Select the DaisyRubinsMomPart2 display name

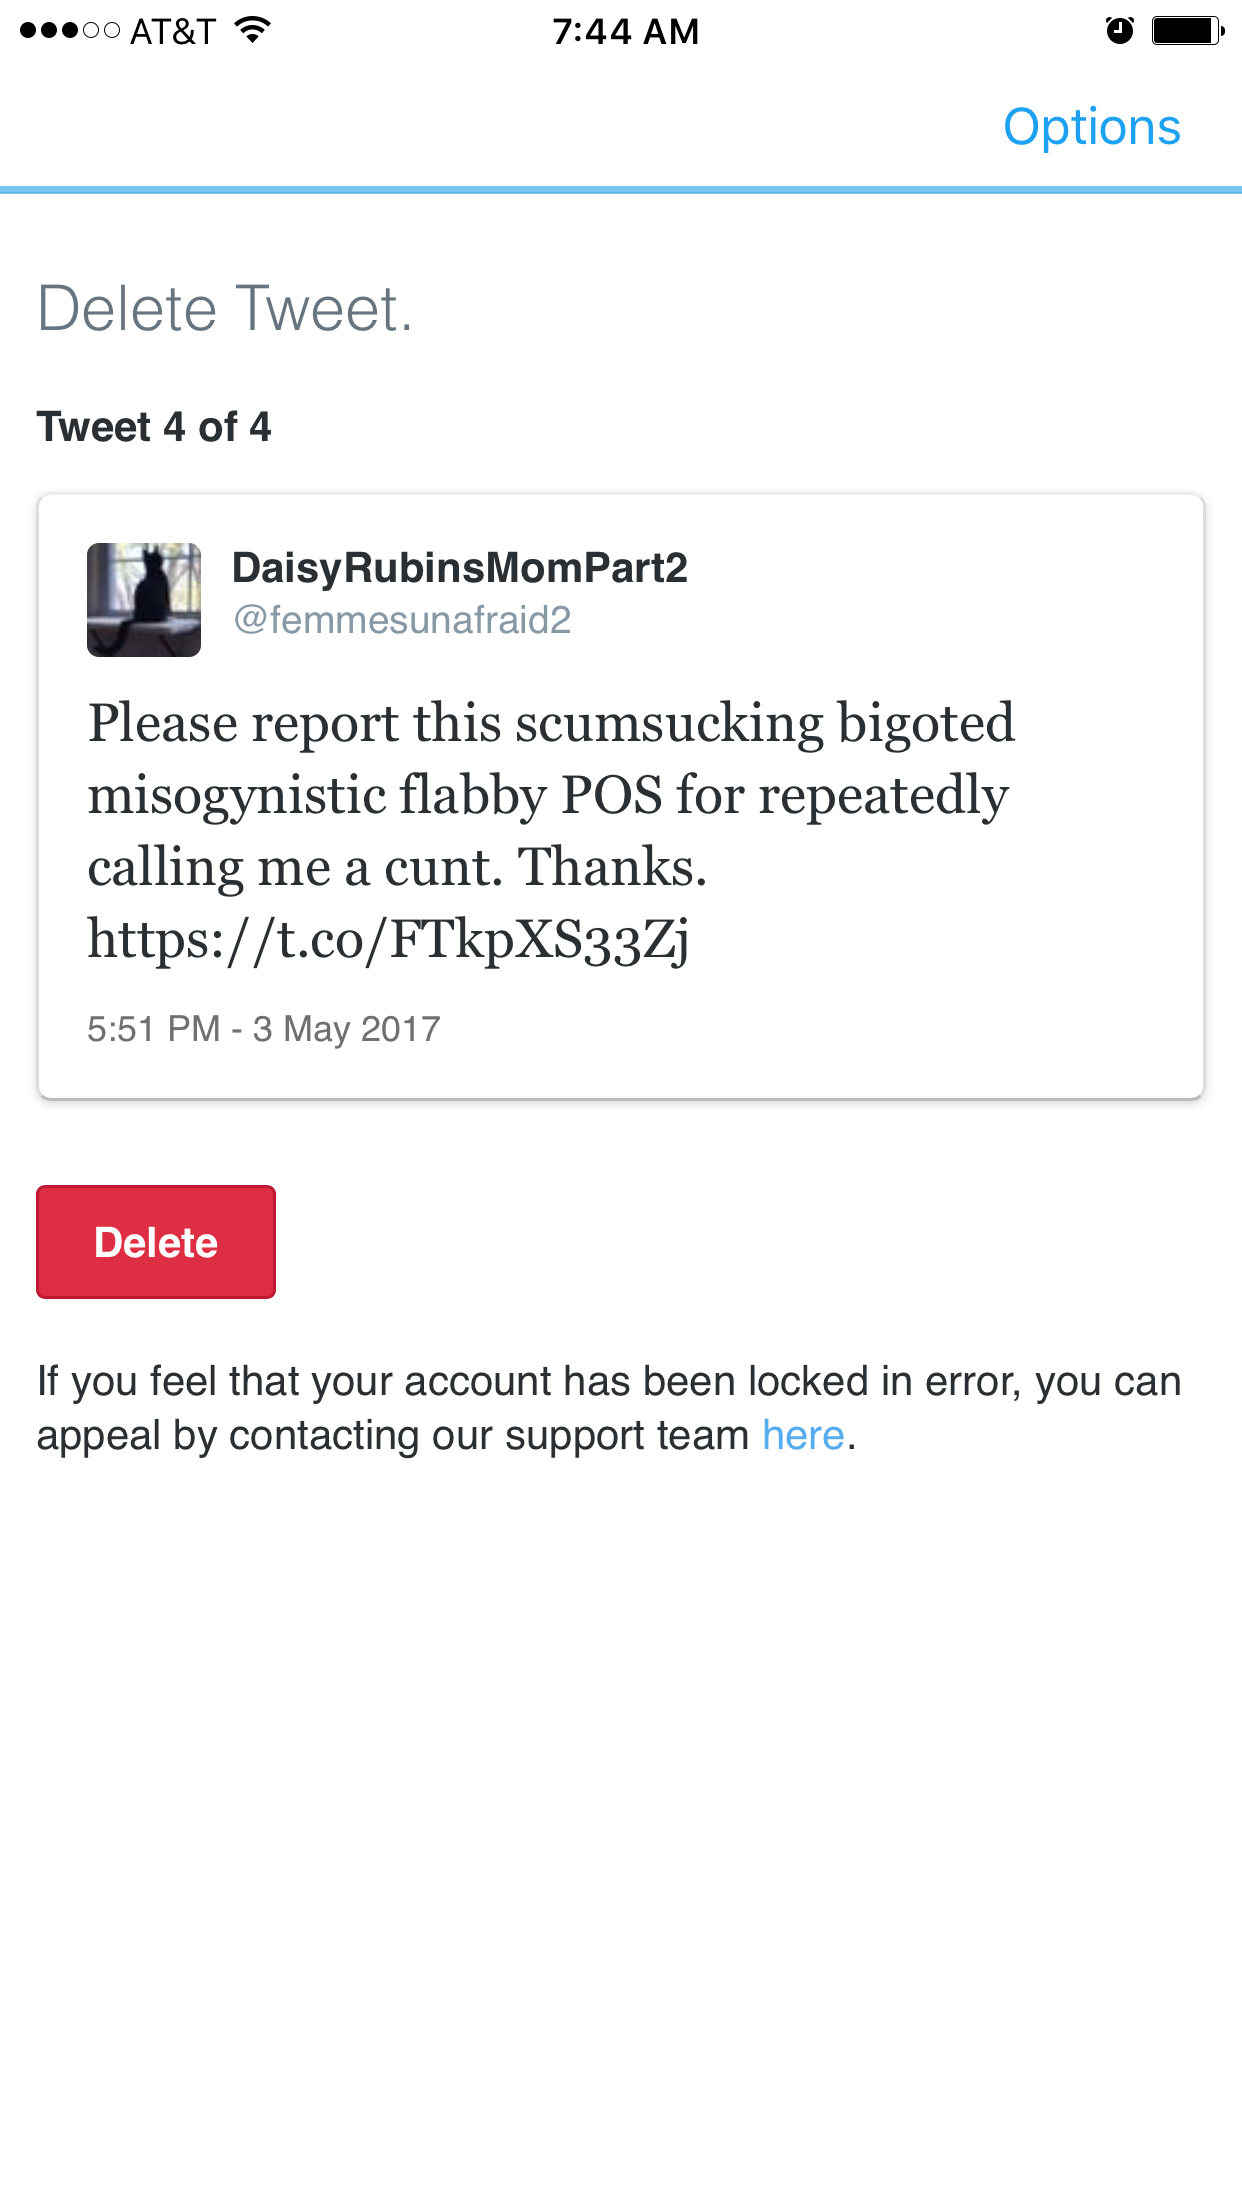click(460, 568)
